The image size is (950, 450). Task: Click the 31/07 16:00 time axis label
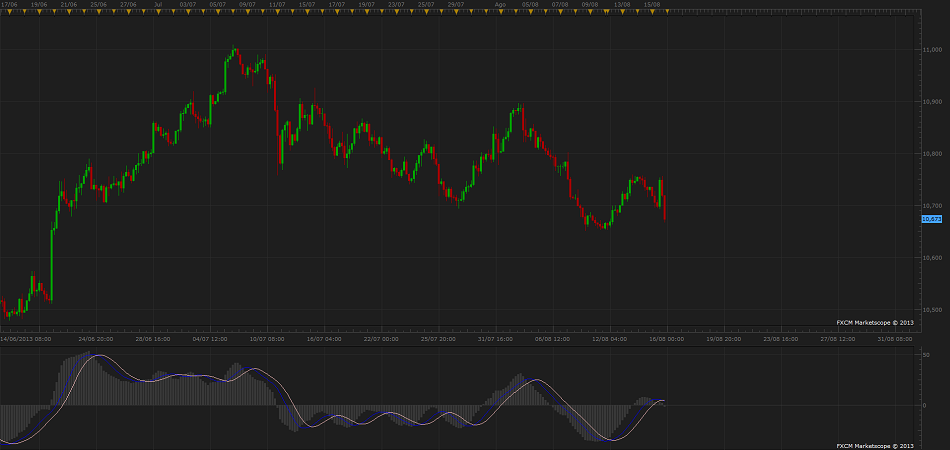(x=496, y=339)
